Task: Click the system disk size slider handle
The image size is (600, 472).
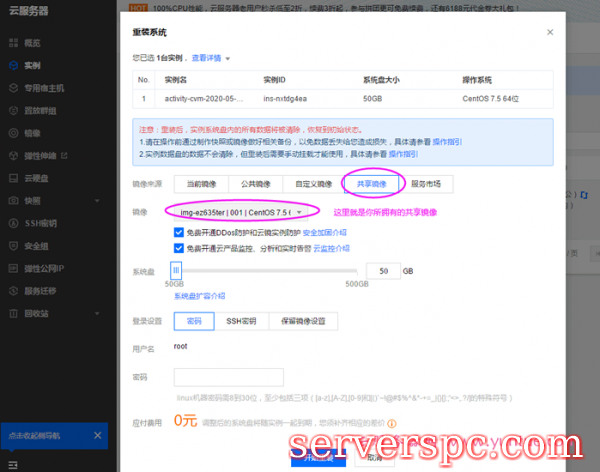Action: [176, 270]
